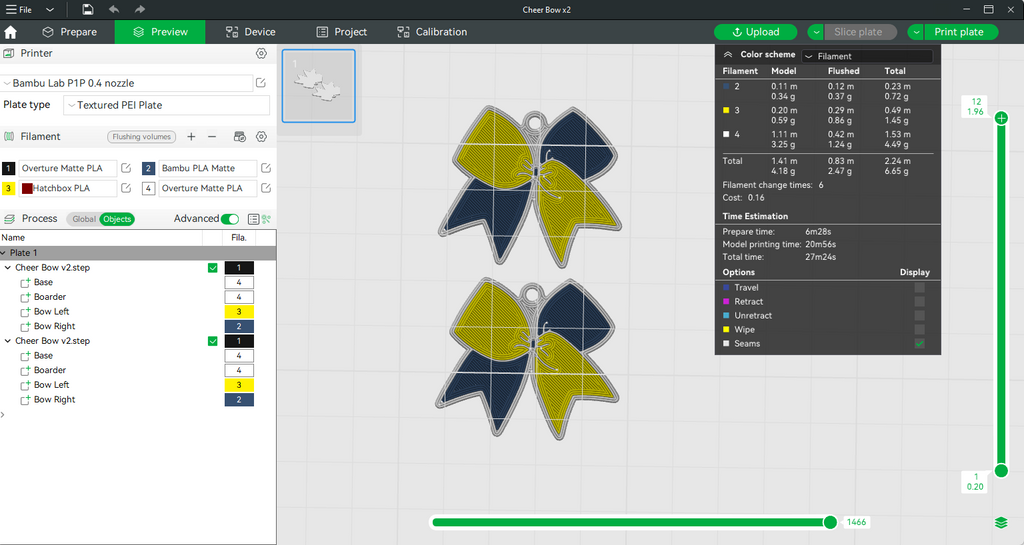Click the save project icon
The image size is (1024, 545).
(88, 10)
